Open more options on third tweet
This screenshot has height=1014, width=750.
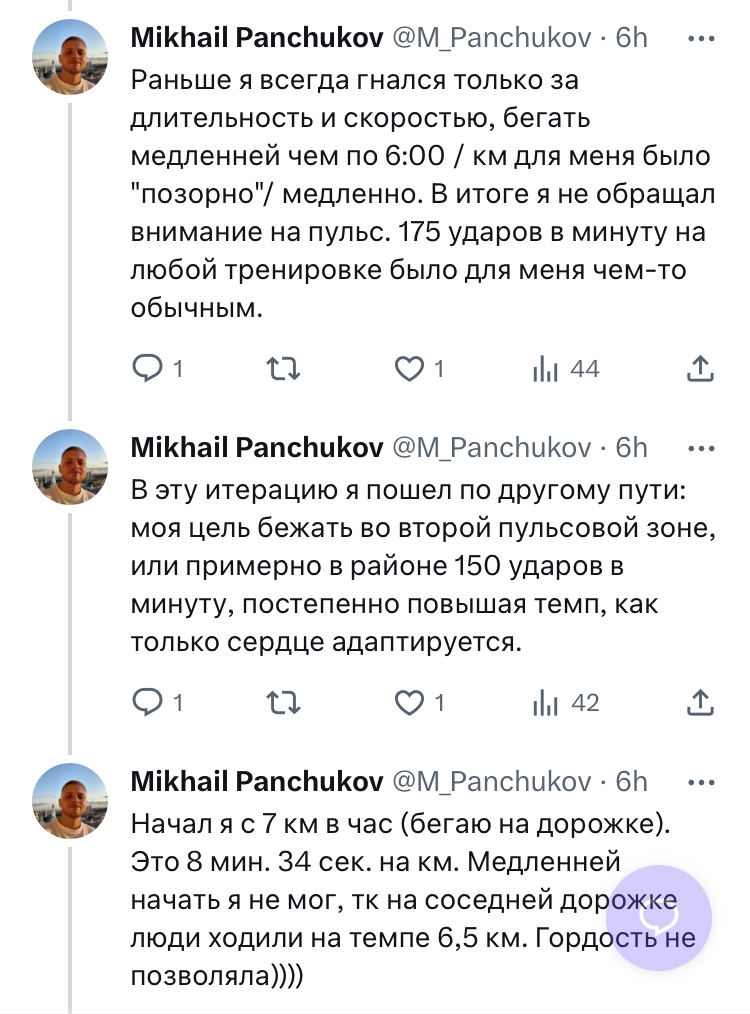pos(703,781)
